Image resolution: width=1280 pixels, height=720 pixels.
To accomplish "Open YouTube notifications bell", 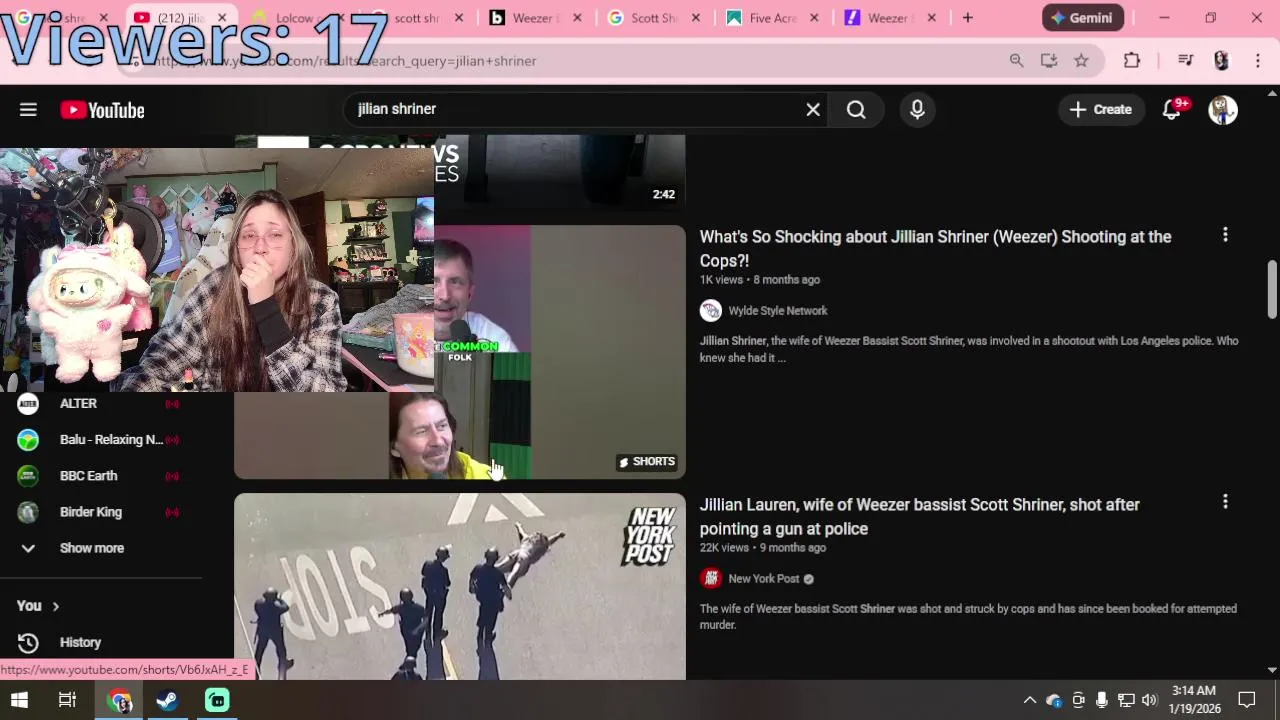I will pos(1172,110).
